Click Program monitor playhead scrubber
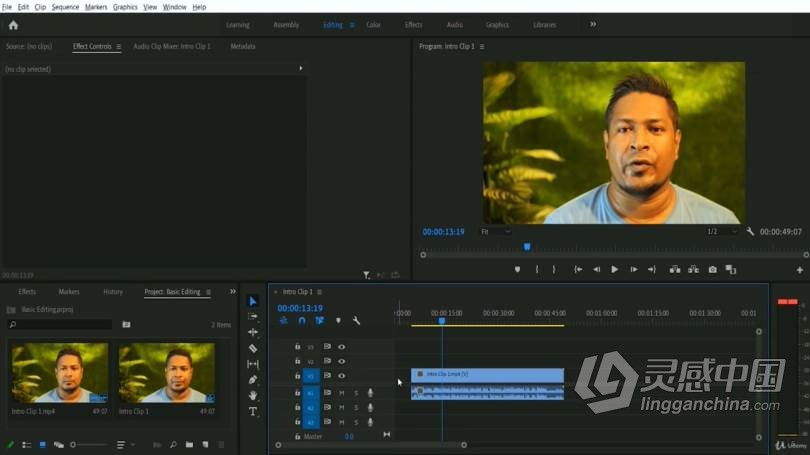The width and height of the screenshot is (810, 455). click(x=527, y=247)
